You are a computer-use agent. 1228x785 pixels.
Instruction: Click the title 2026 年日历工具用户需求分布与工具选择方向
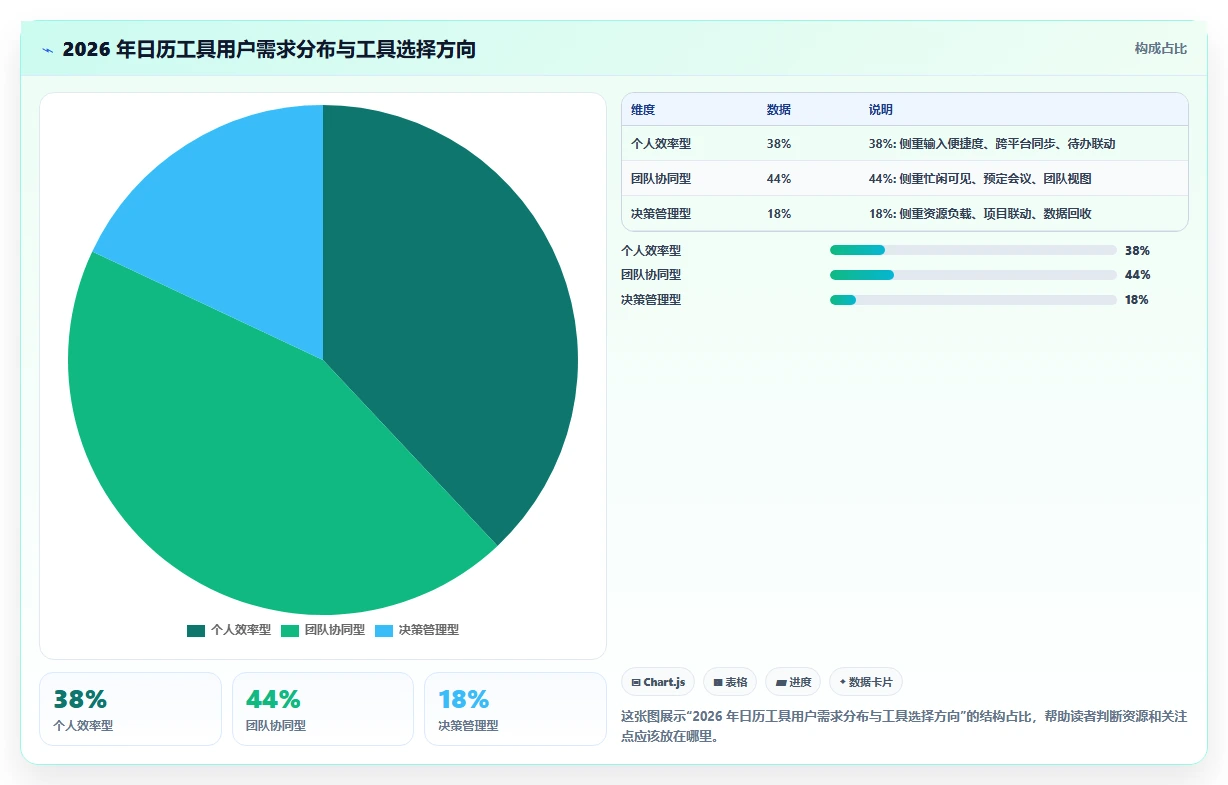point(269,49)
